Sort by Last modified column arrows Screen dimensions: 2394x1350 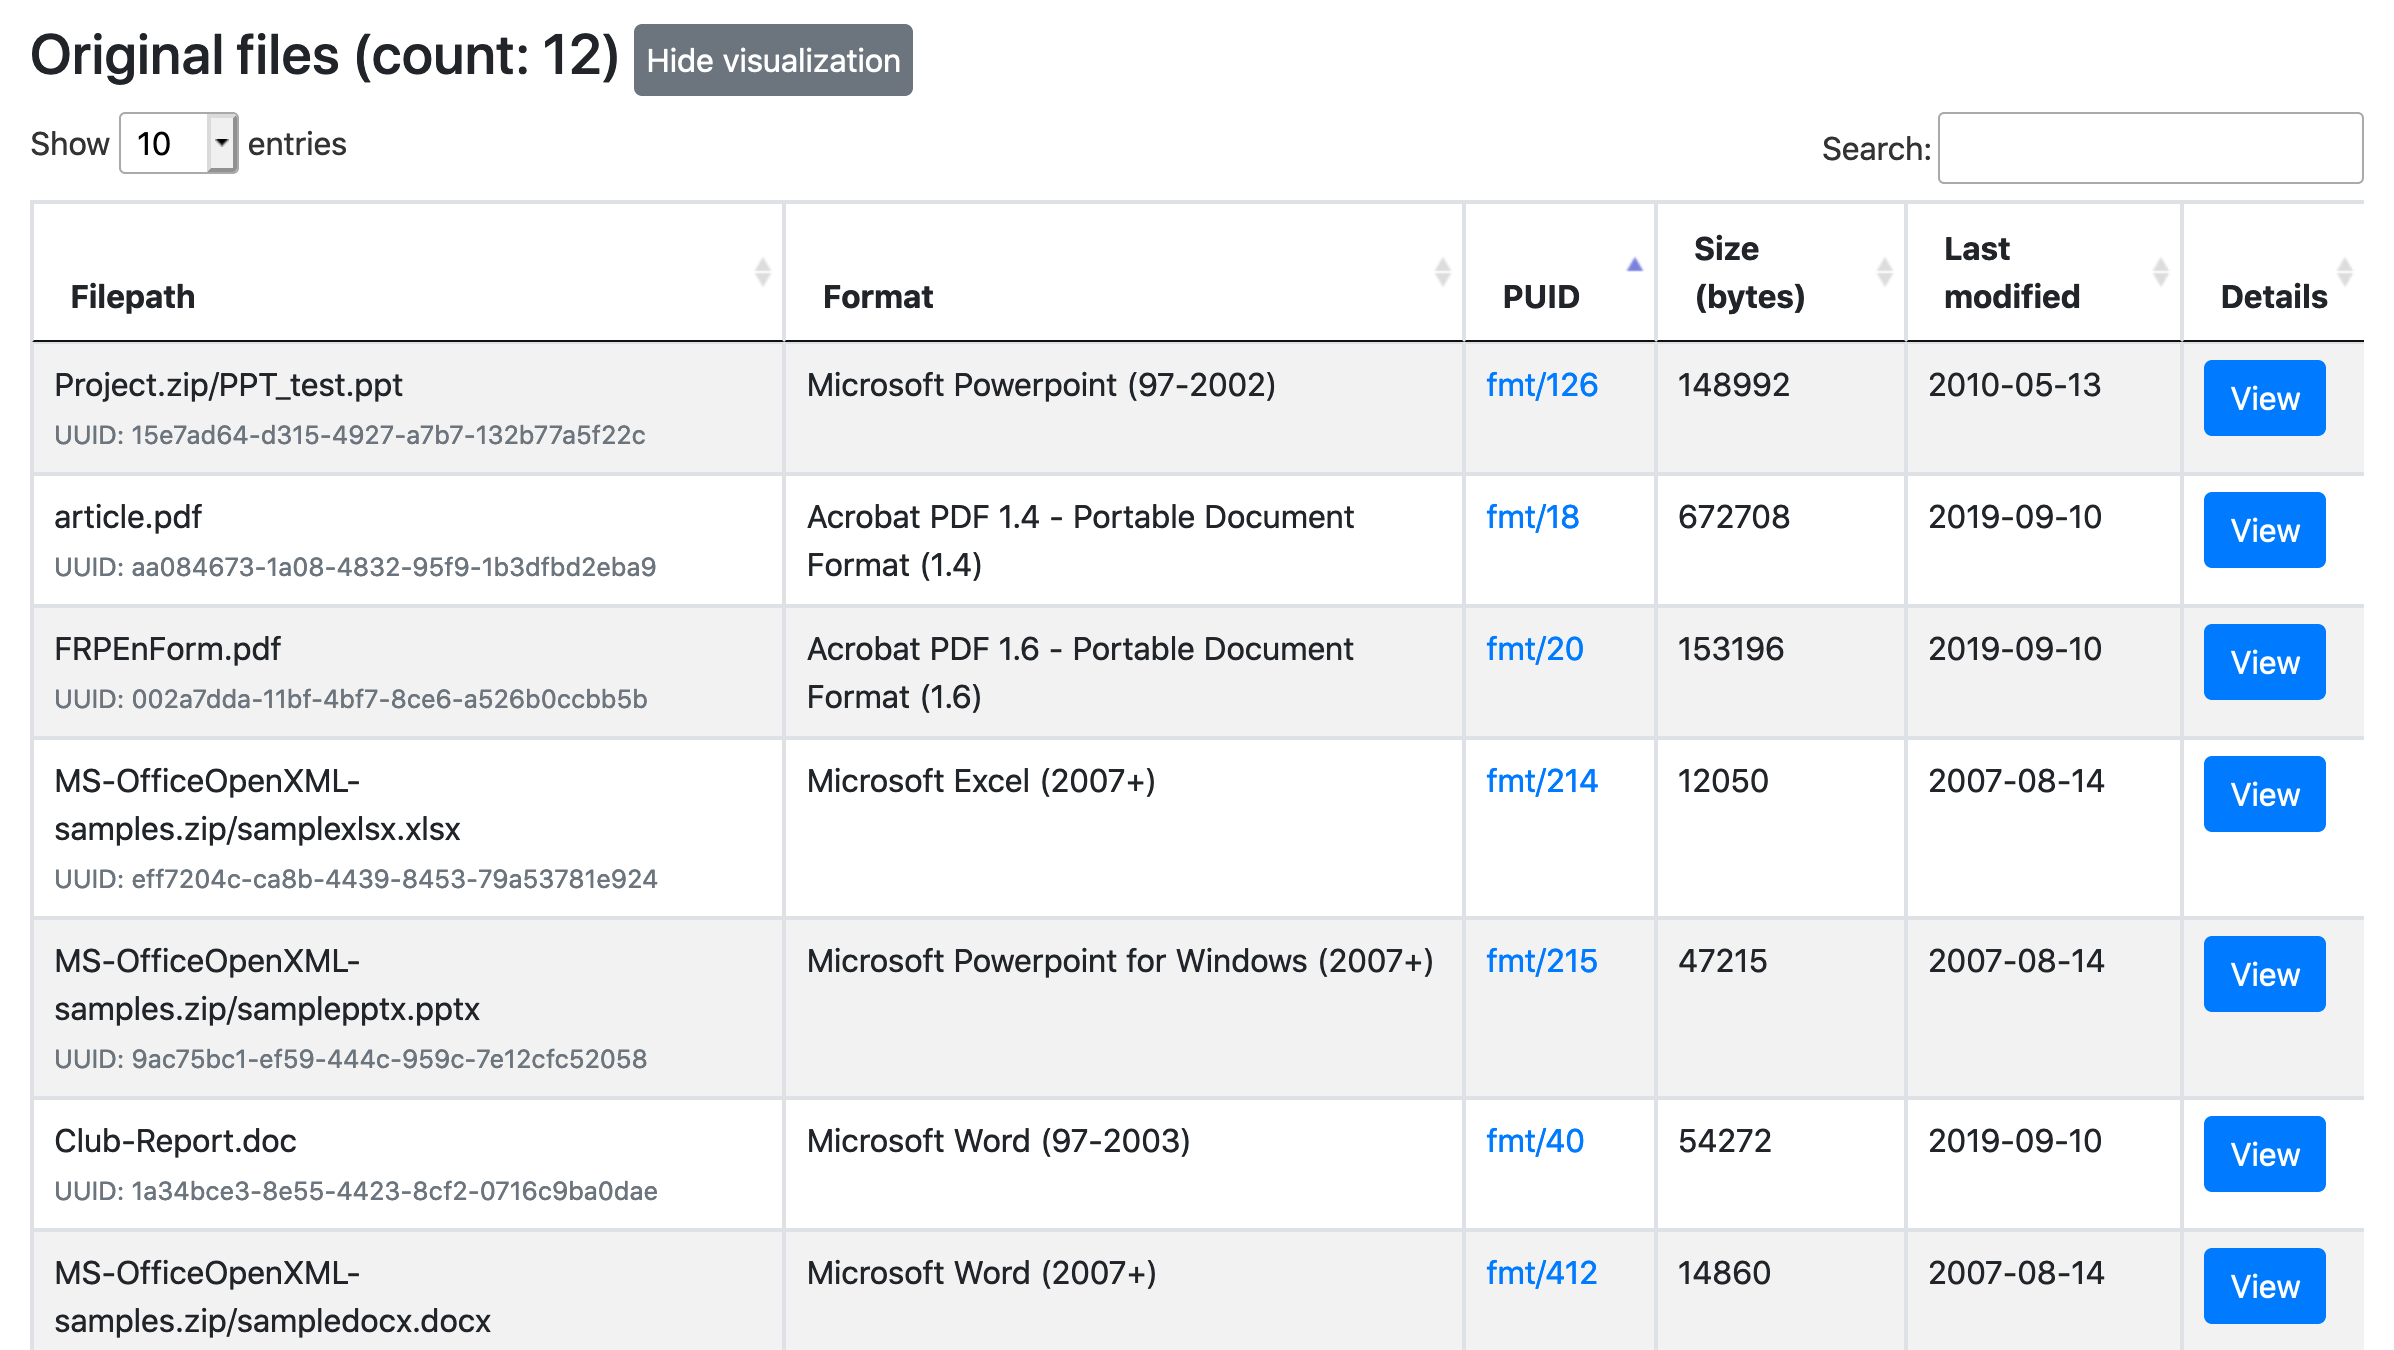[x=2160, y=272]
